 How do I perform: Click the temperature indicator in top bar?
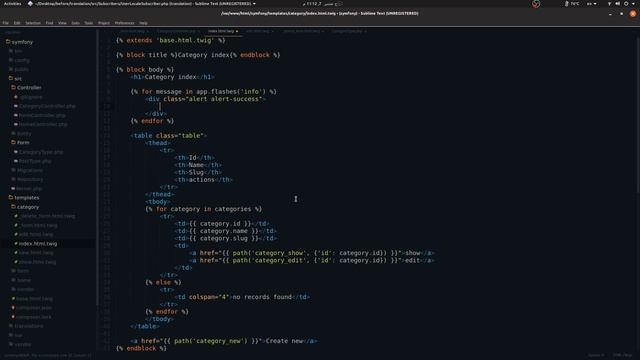572,3
